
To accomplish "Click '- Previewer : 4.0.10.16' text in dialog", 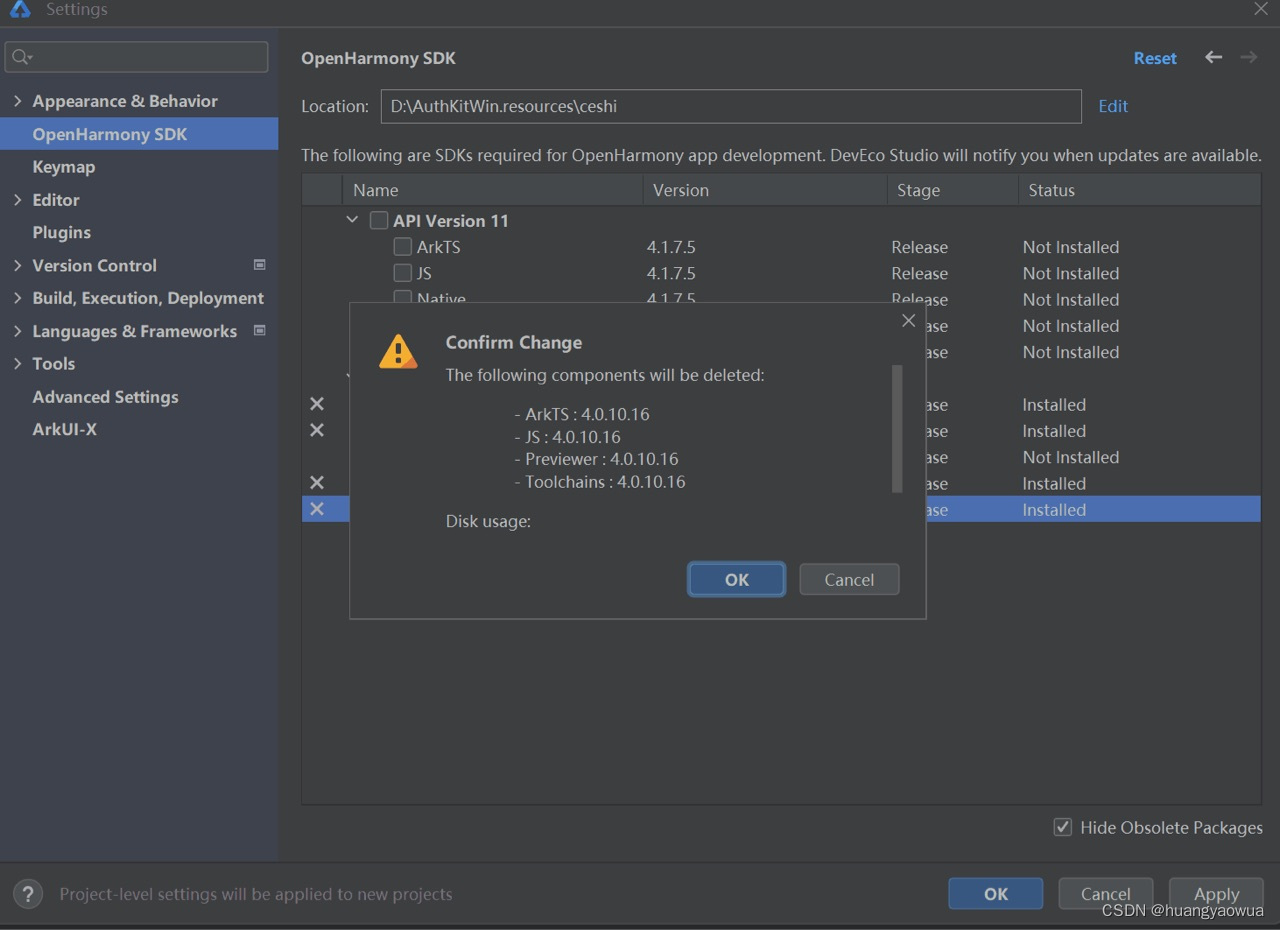I will pos(596,459).
